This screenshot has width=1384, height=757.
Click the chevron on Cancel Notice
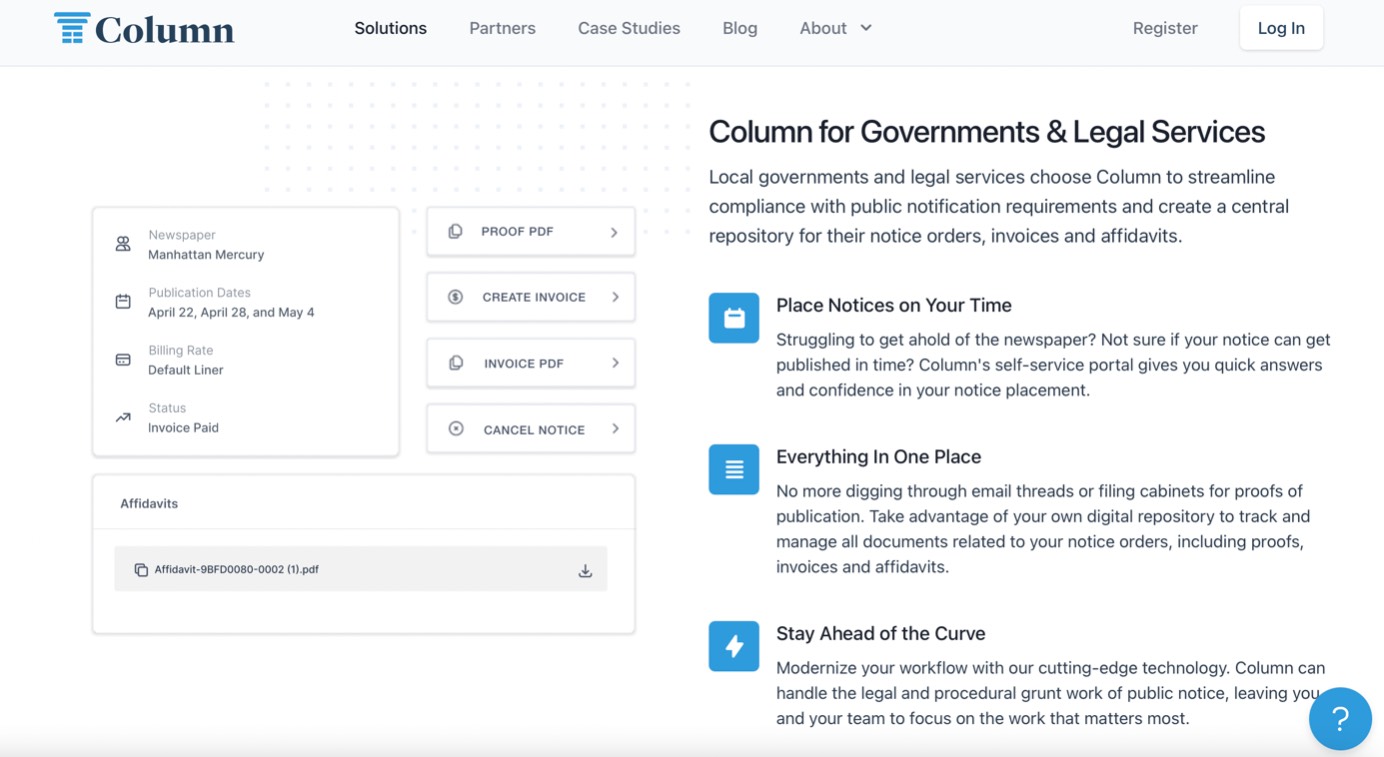pos(615,429)
